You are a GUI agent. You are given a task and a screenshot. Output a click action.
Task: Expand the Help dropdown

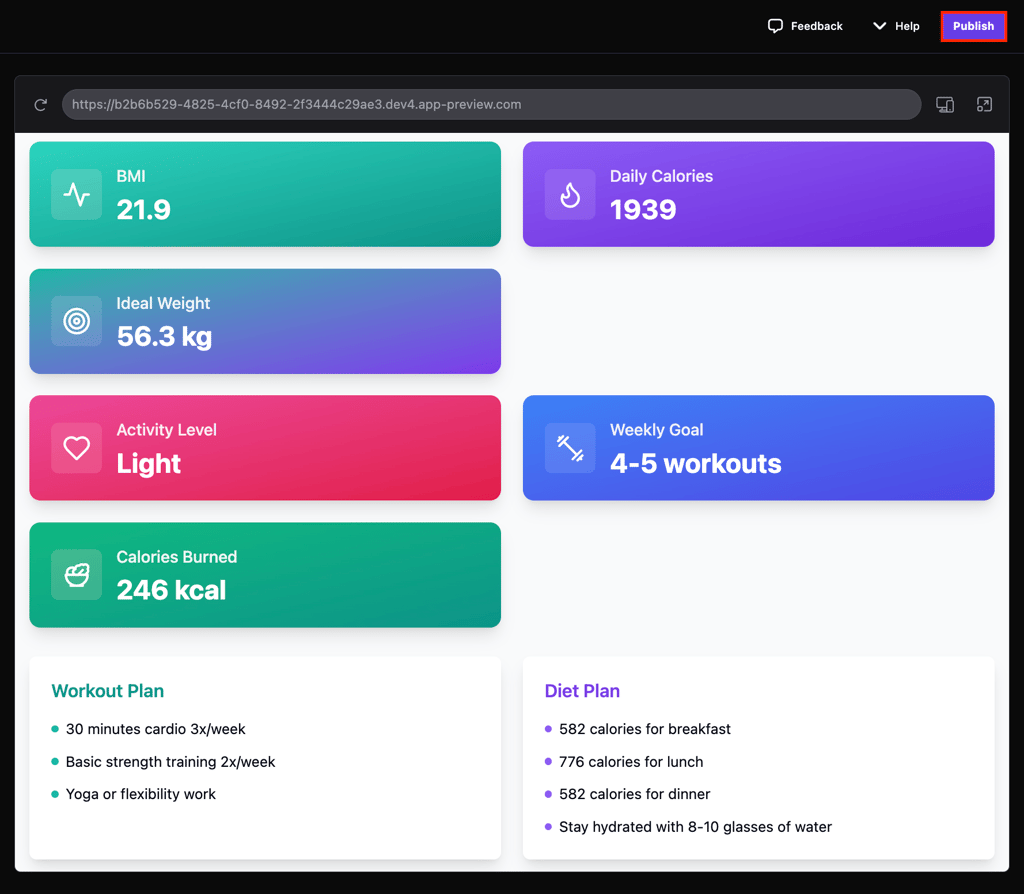pos(896,26)
